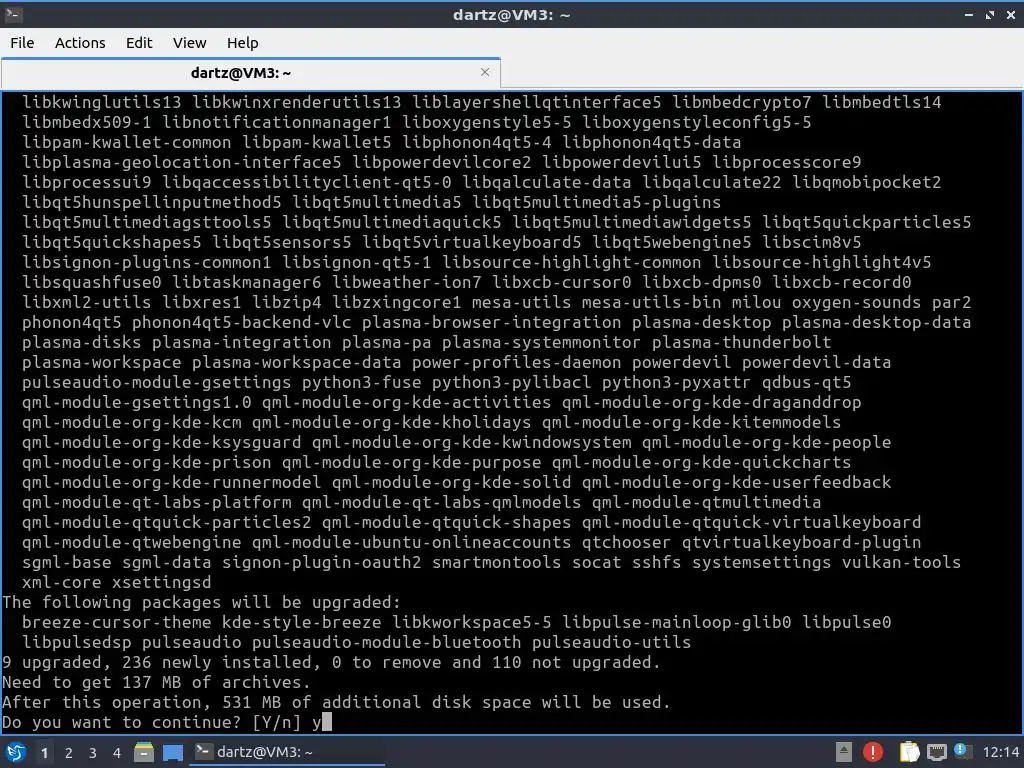Screen dimensions: 1024x768
Task: Click the package name 'xsettingsd'
Action: (161, 583)
